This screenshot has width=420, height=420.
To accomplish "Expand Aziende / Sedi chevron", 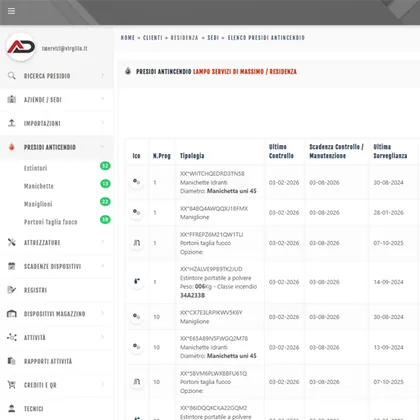I will tap(103, 99).
